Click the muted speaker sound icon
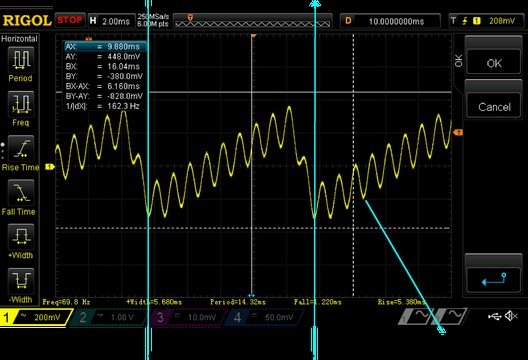Viewport: 528px width, 360px height. coord(511,316)
